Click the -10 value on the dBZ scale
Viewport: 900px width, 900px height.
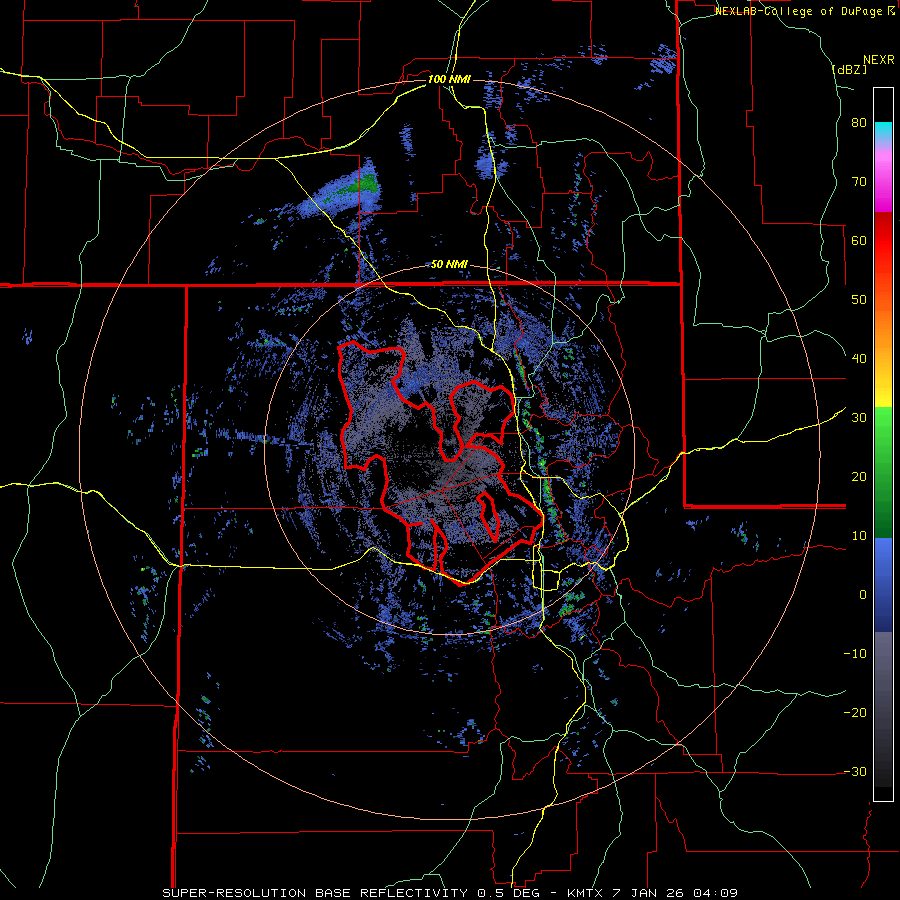(x=855, y=654)
